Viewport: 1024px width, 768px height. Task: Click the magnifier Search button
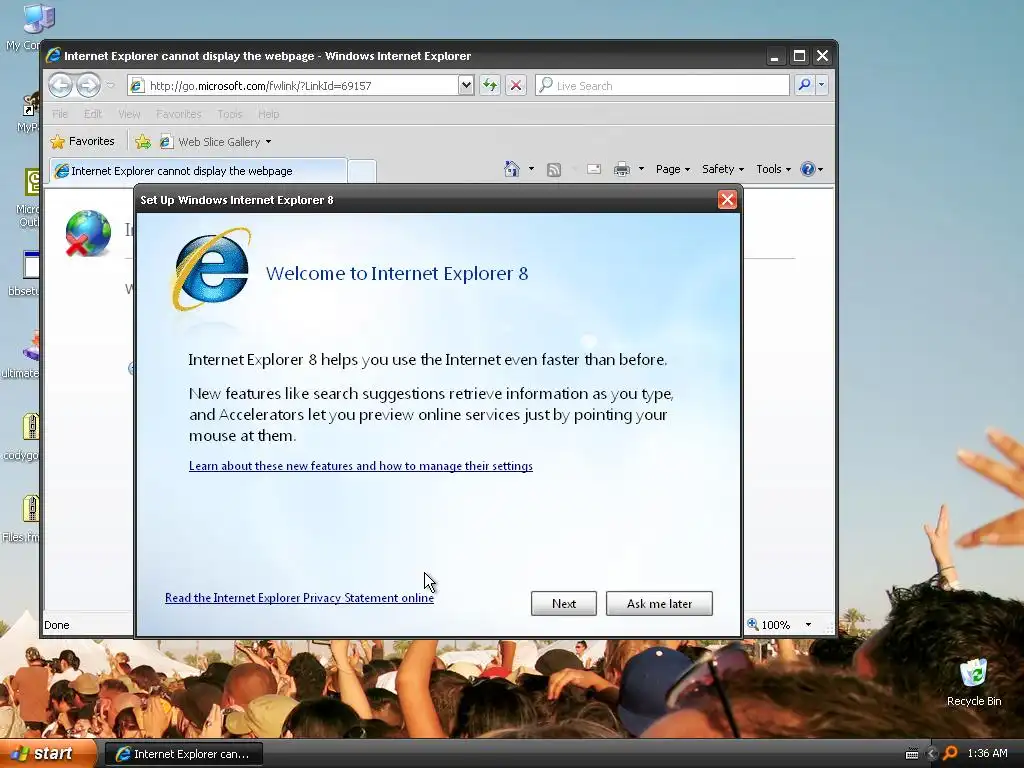(x=805, y=85)
